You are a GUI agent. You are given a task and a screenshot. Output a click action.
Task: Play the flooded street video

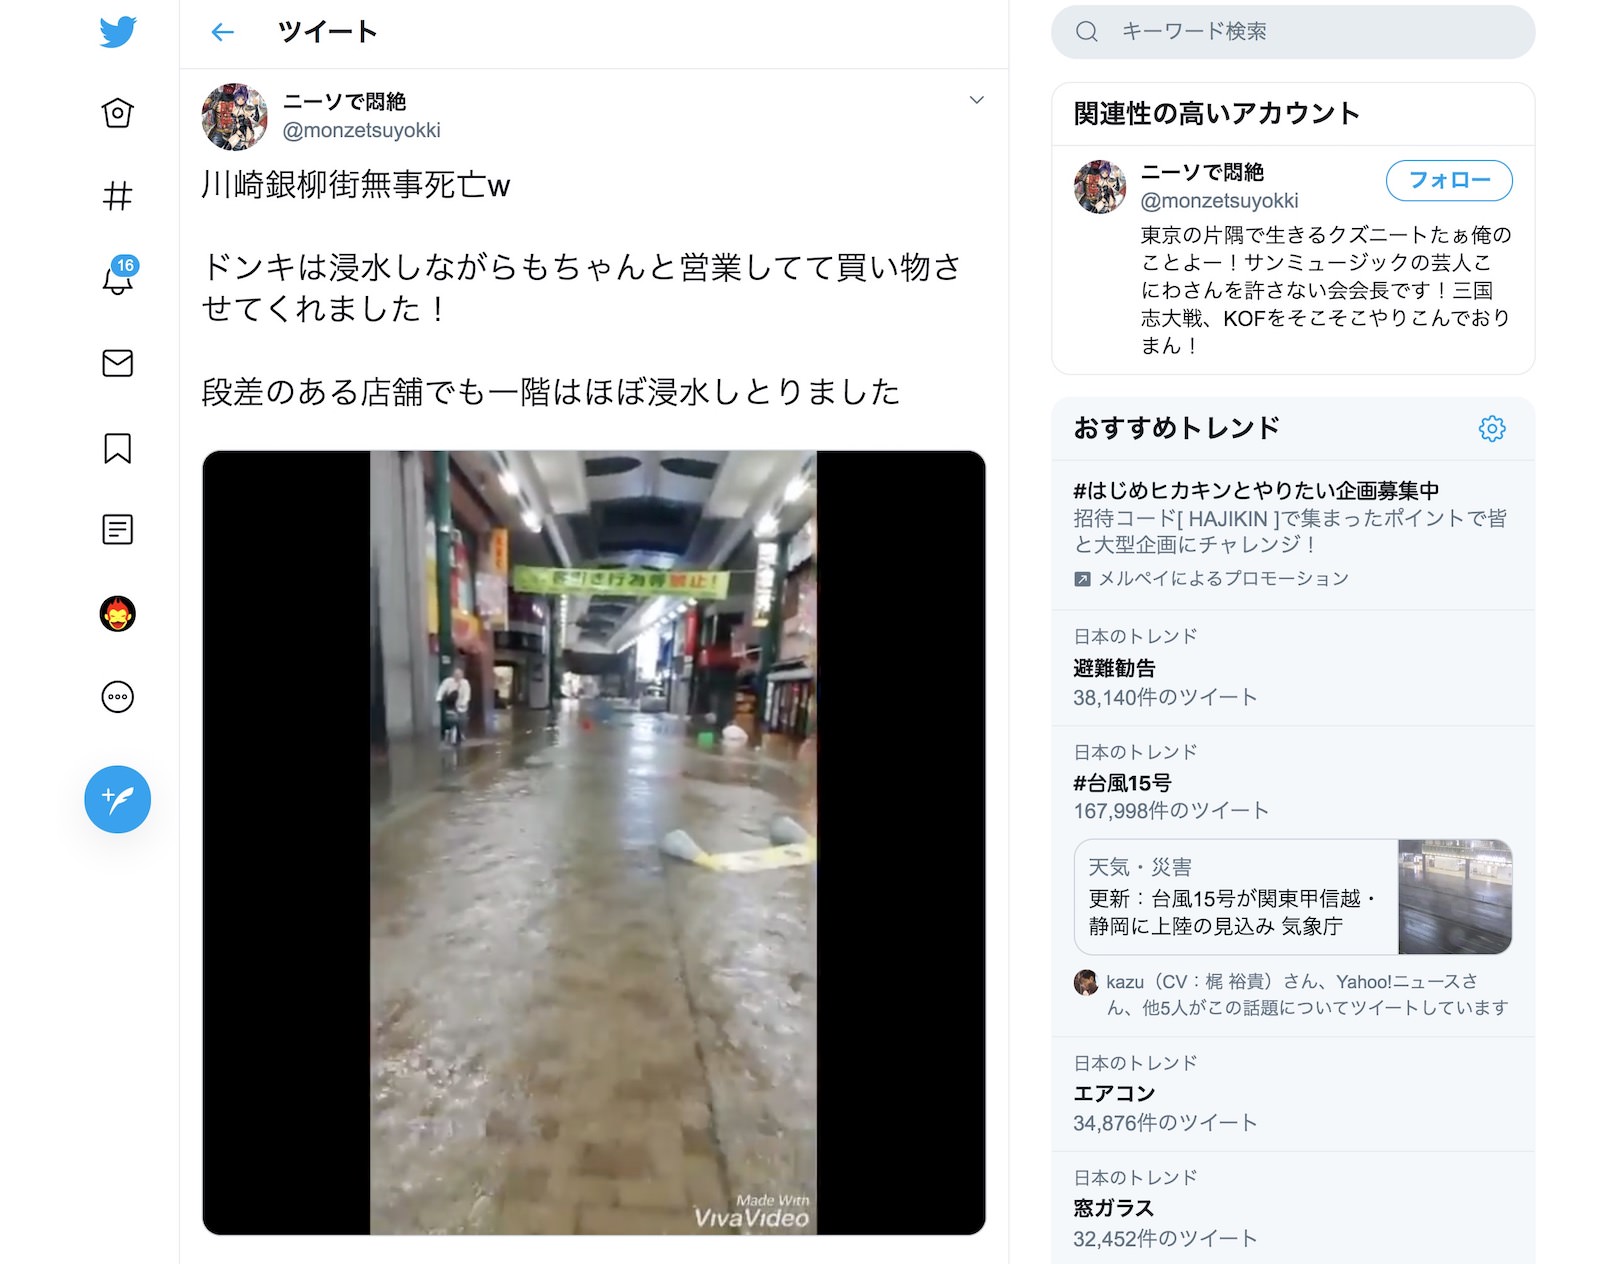tap(593, 842)
